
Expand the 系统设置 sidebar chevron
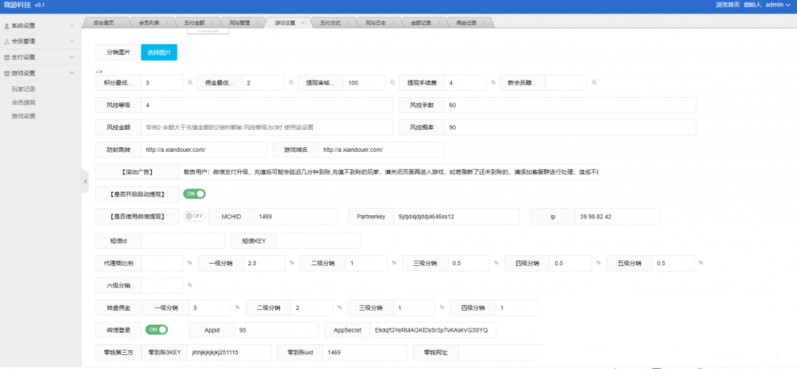[72, 25]
